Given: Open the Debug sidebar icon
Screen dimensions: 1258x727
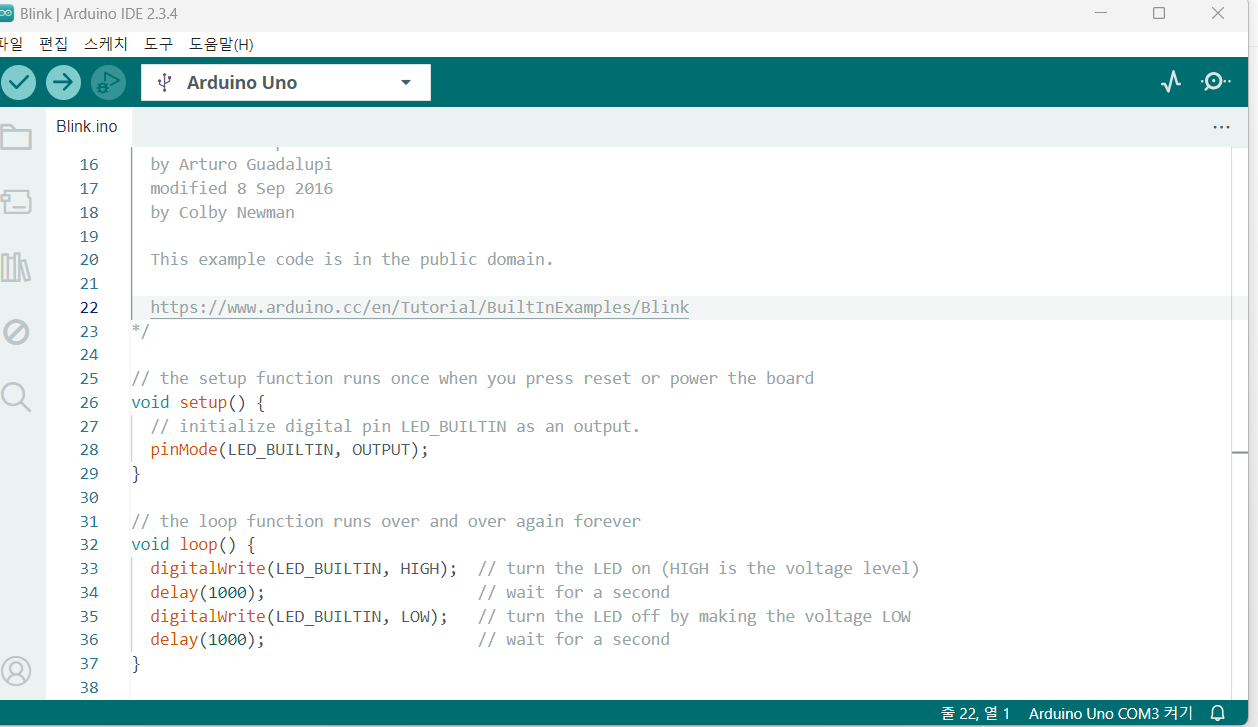Looking at the screenshot, I should 15,332.
